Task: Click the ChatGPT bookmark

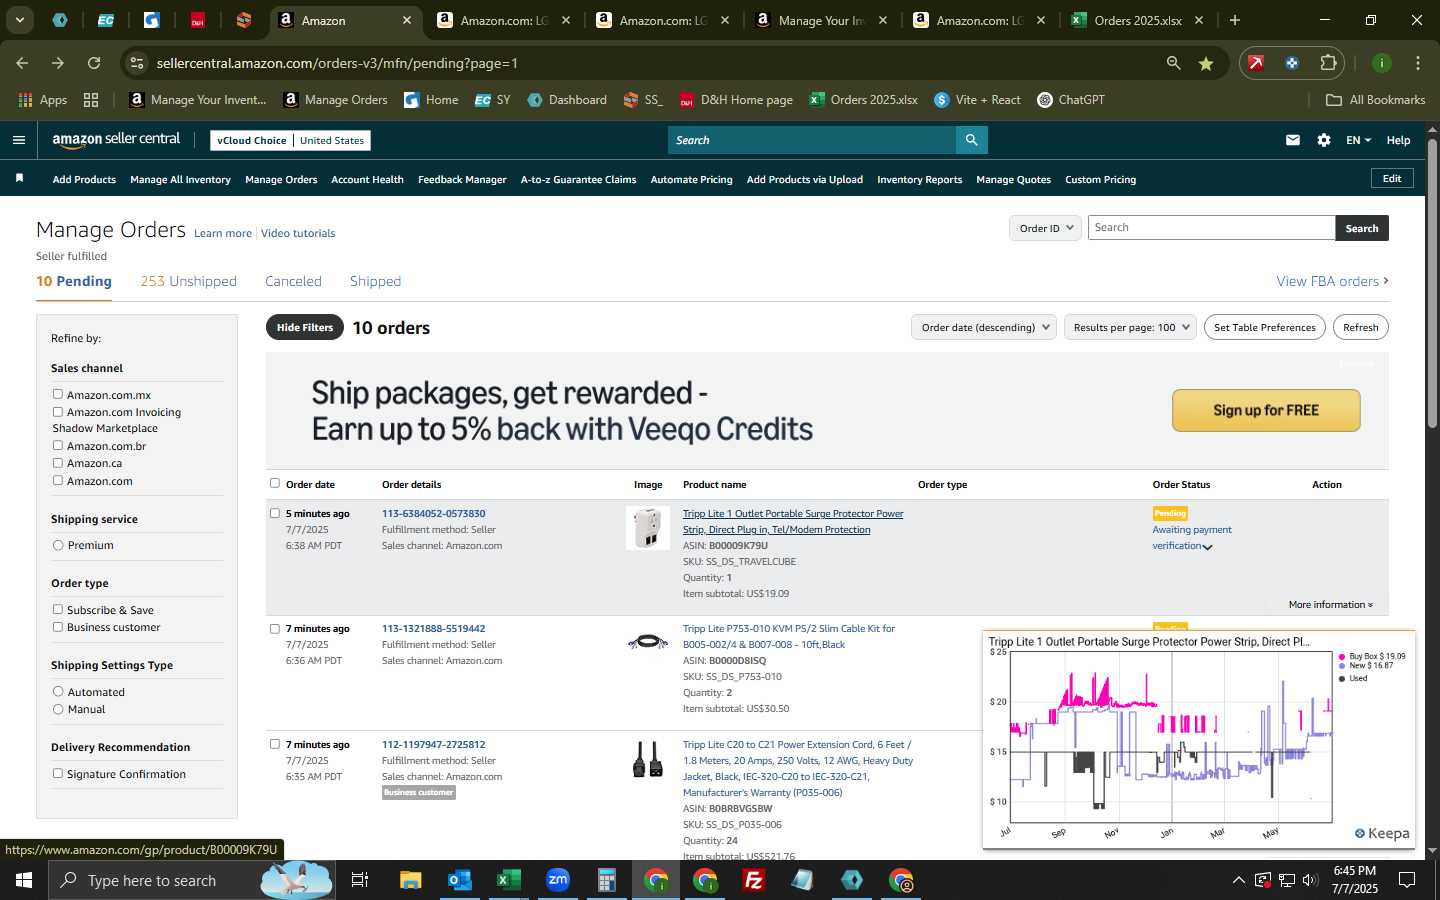Action: pos(1071,100)
